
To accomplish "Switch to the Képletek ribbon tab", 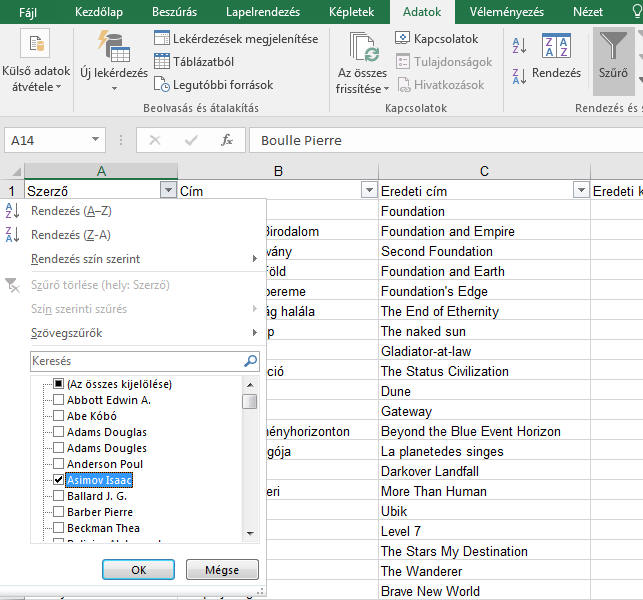I will pyautogui.click(x=352, y=12).
